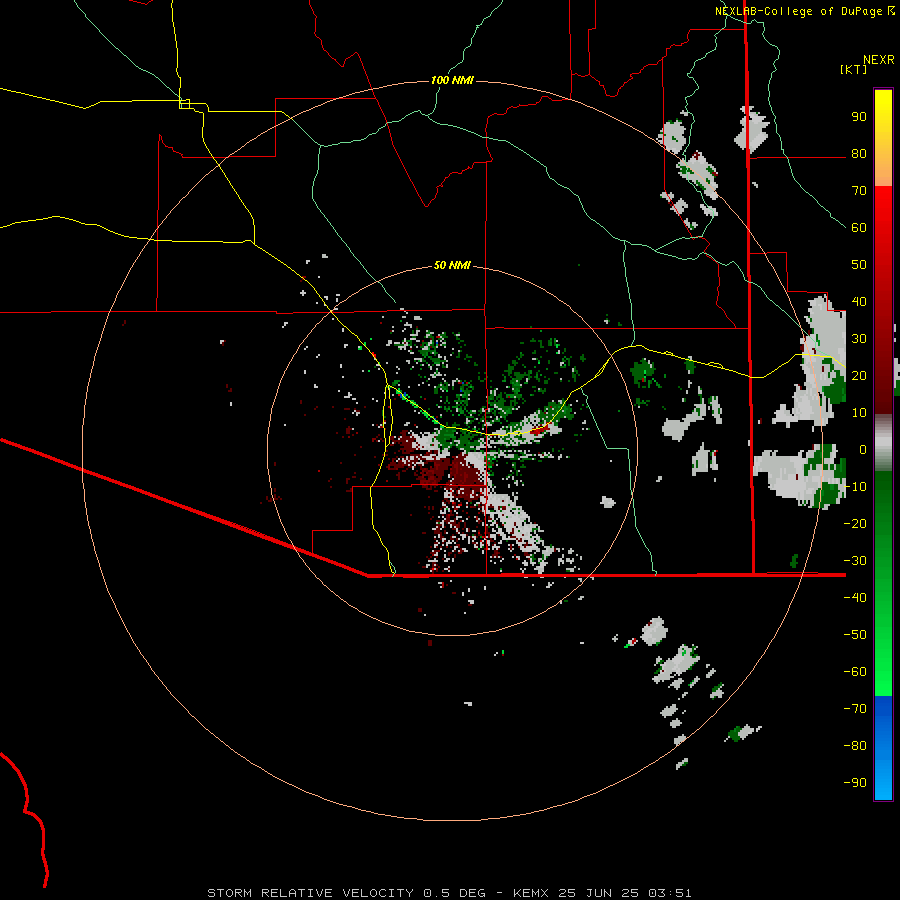900x900 pixels.
Task: Click the NEXLAB-College of DuPage watermark text
Action: pyautogui.click(x=800, y=11)
